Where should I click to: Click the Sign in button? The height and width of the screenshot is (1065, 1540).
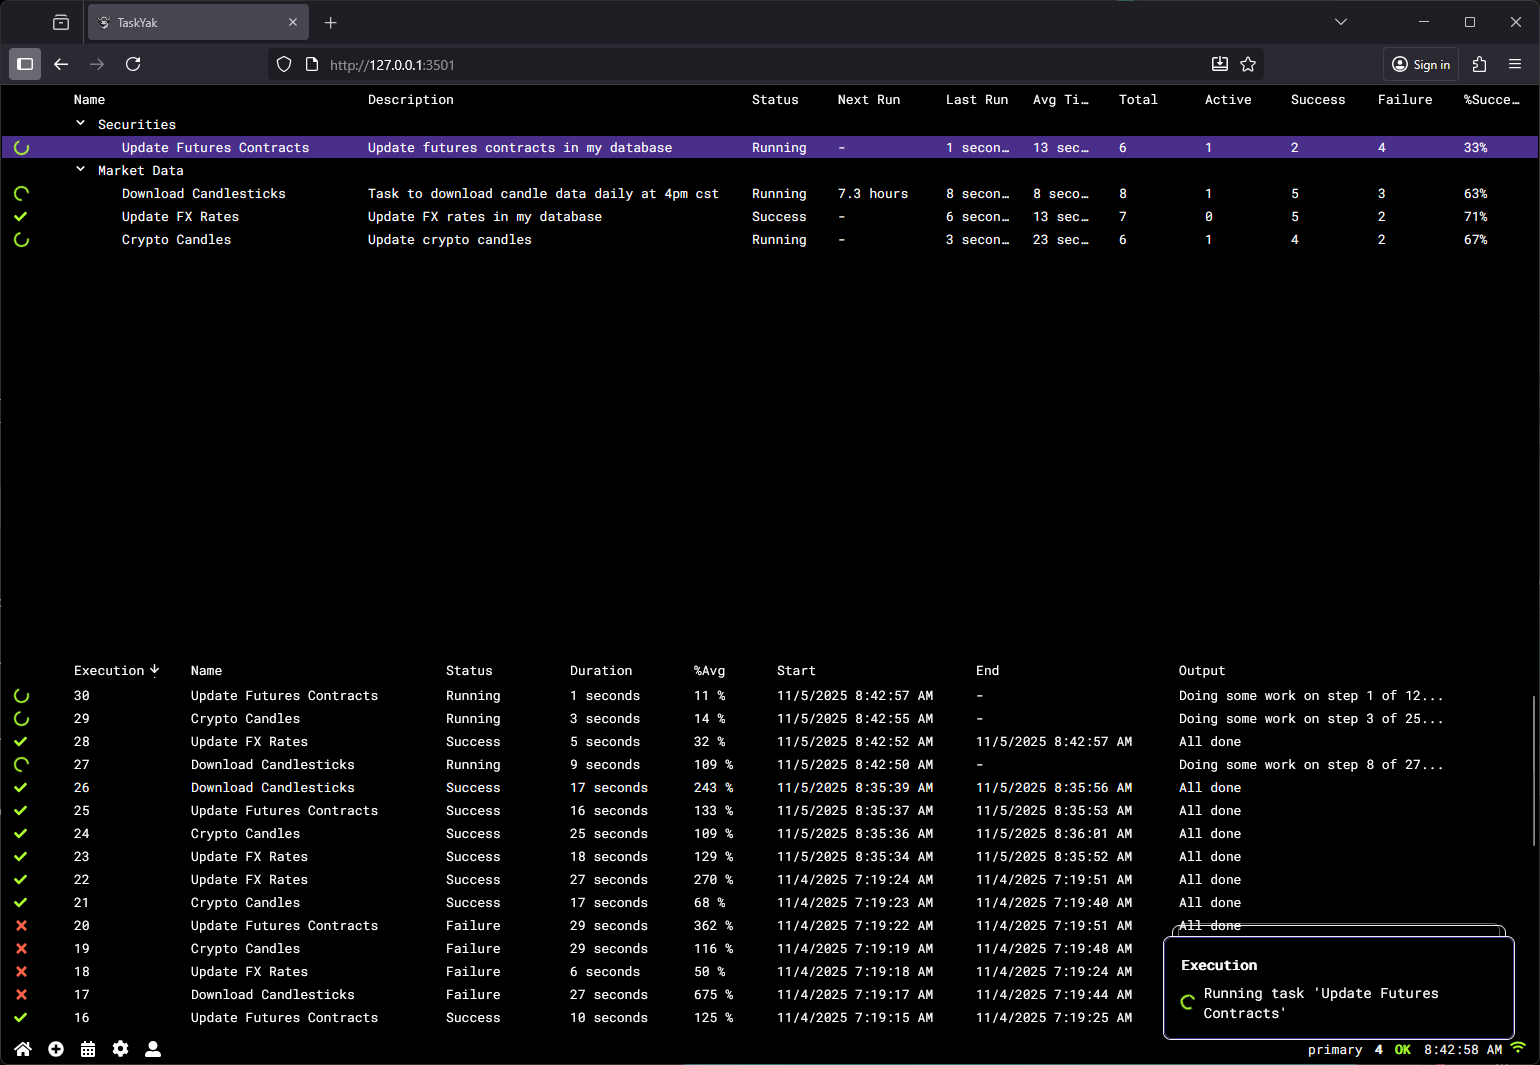pyautogui.click(x=1420, y=64)
